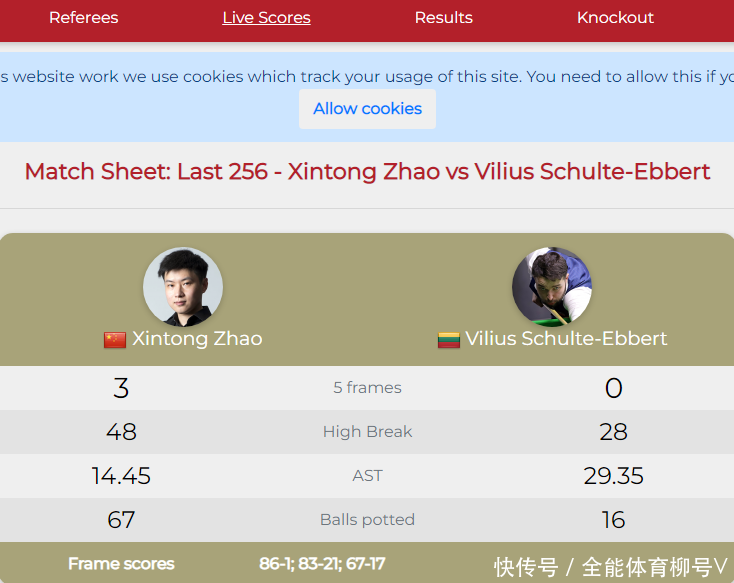The width and height of the screenshot is (734, 583).
Task: Select the High Break row label
Action: pyautogui.click(x=367, y=432)
